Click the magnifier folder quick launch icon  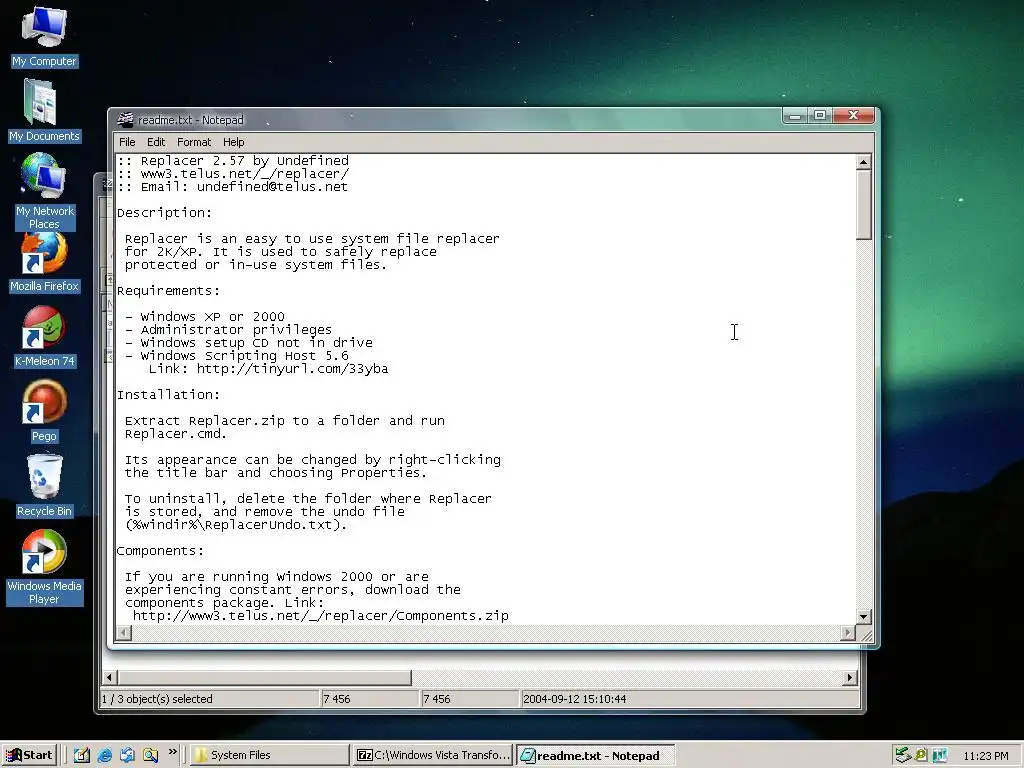pyautogui.click(x=150, y=755)
